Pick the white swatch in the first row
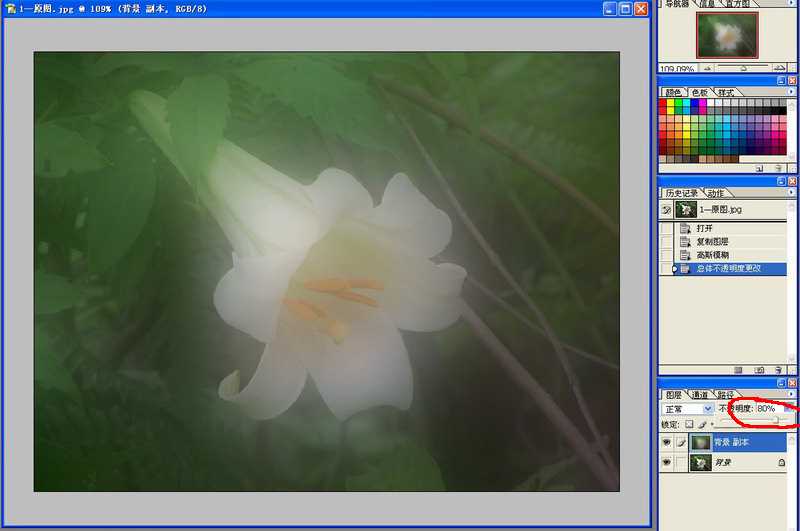This screenshot has height=531, width=800. point(710,103)
